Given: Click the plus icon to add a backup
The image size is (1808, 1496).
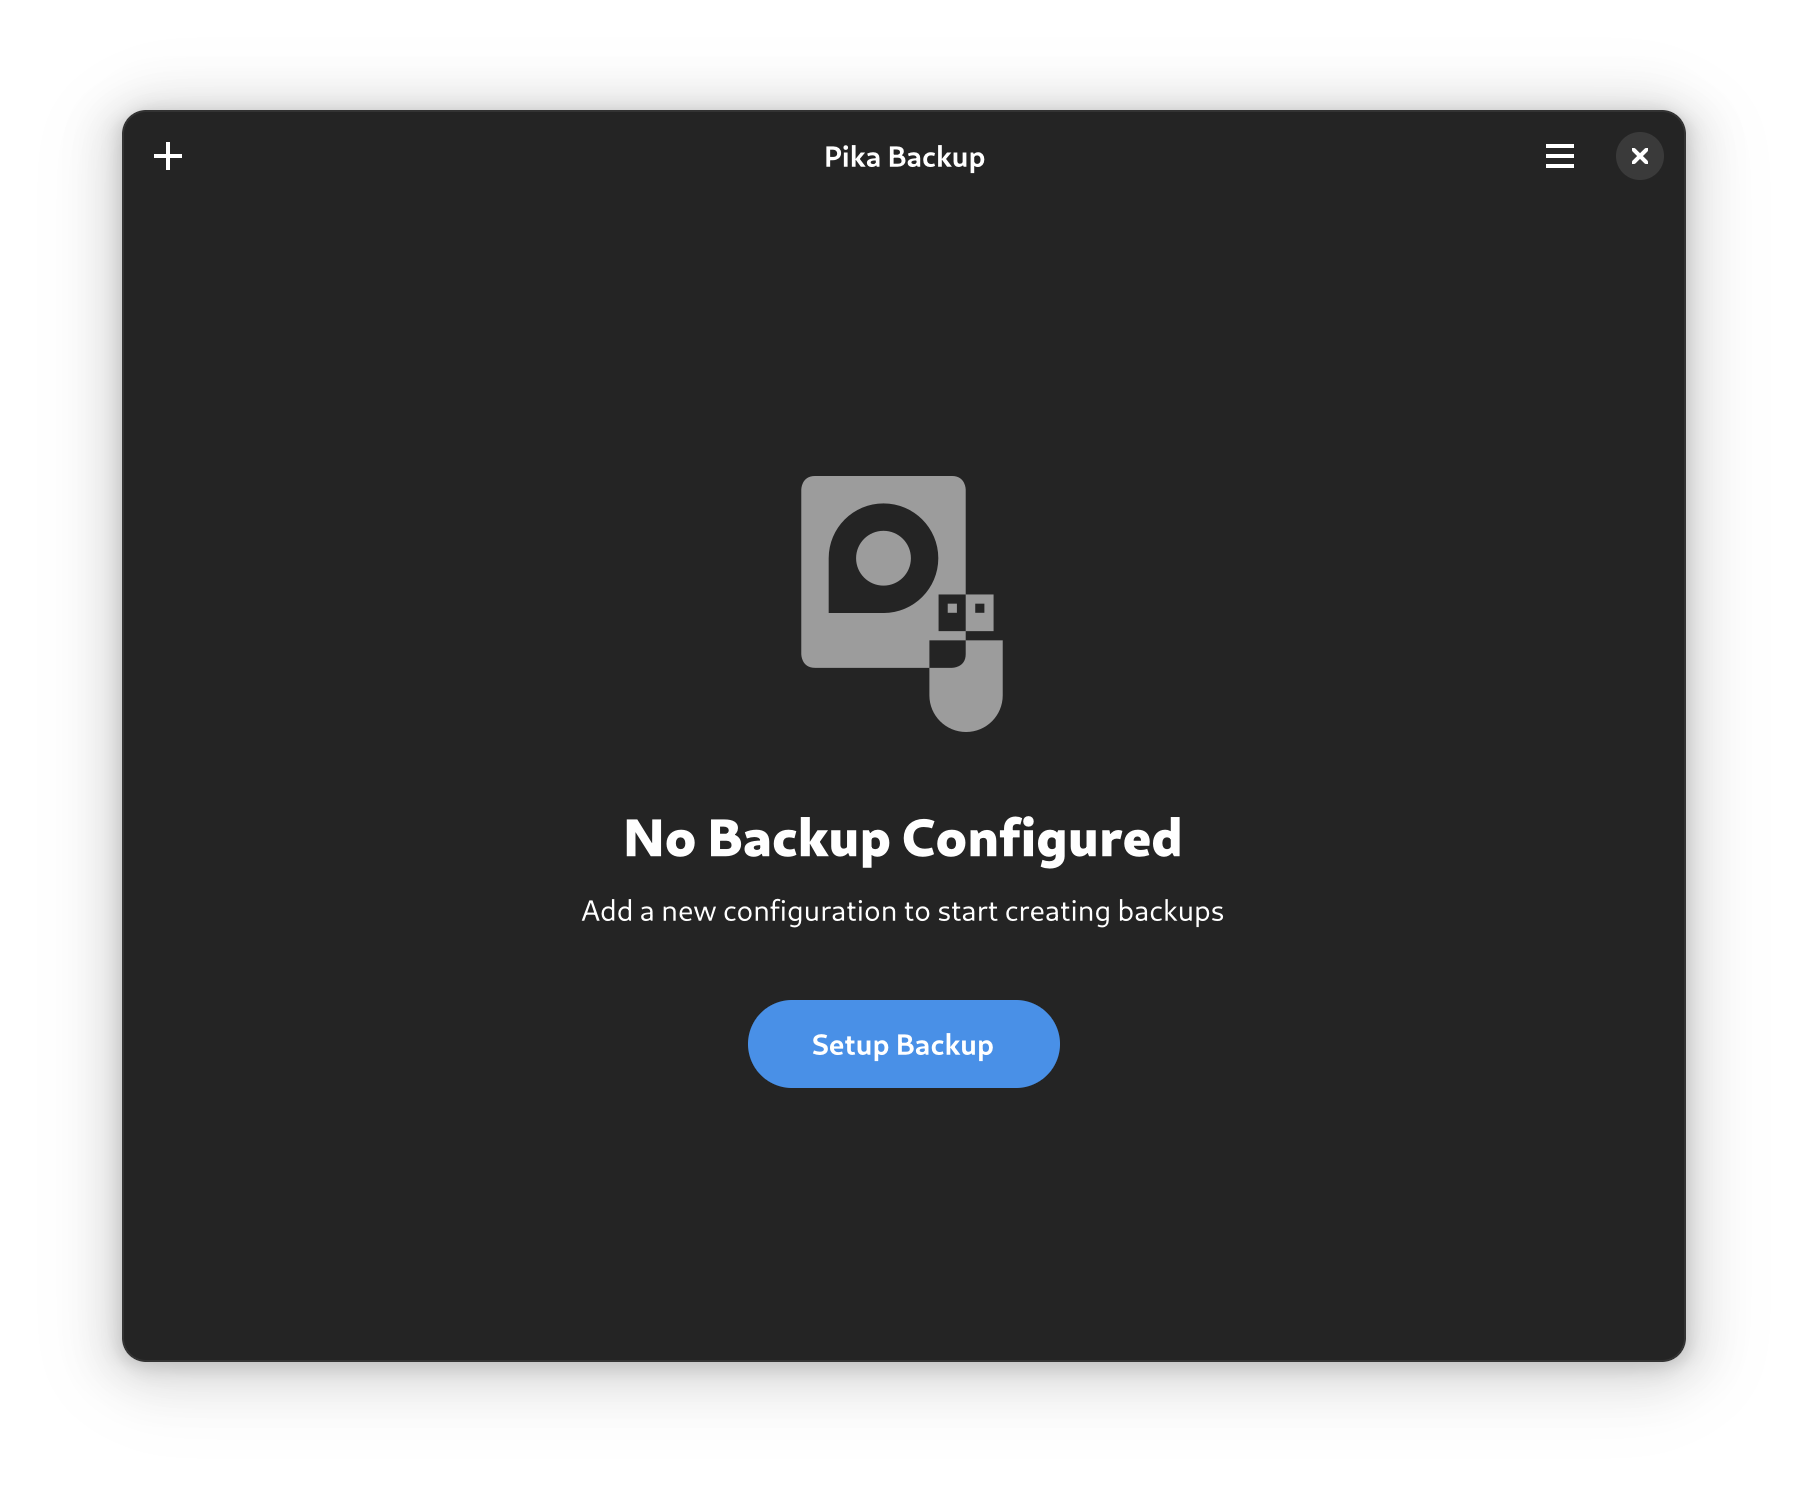Looking at the screenshot, I should [168, 156].
